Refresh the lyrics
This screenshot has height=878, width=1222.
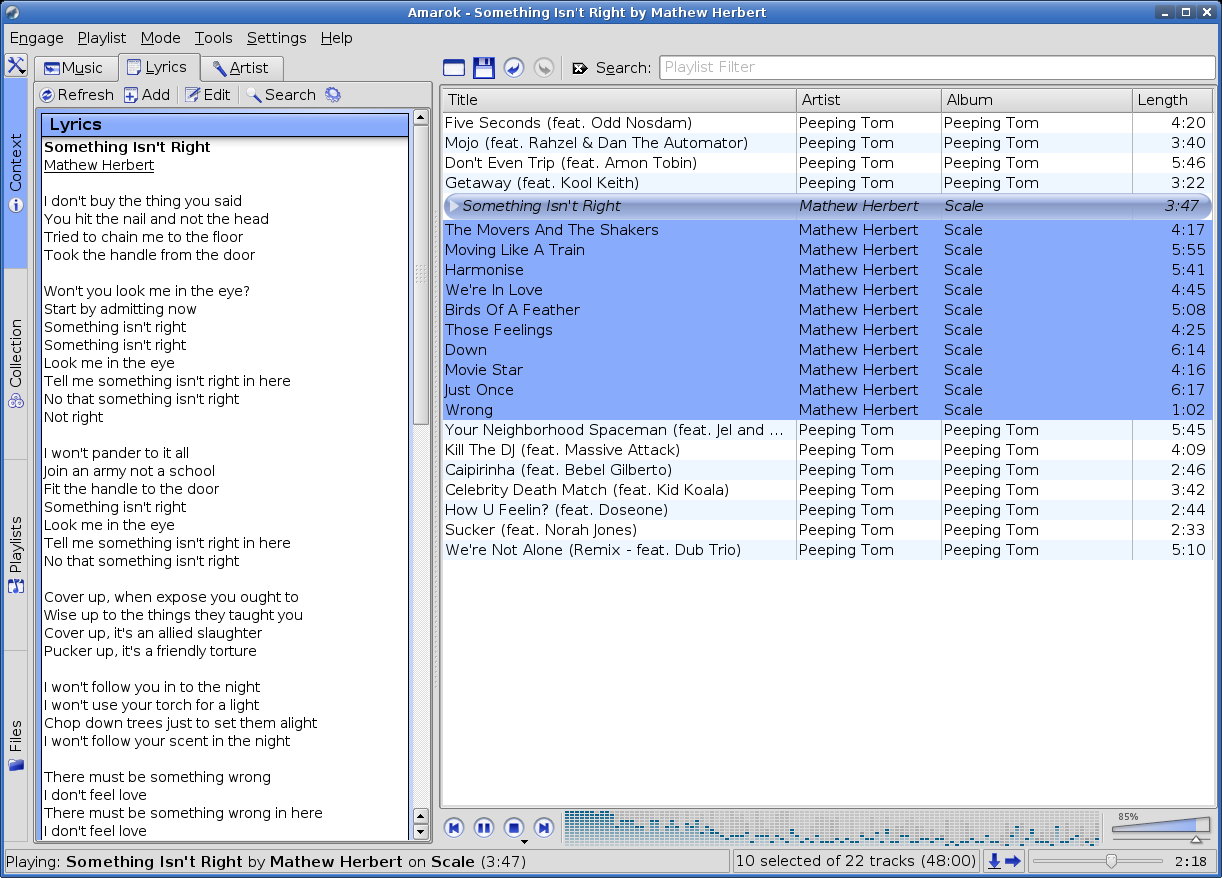(x=77, y=95)
